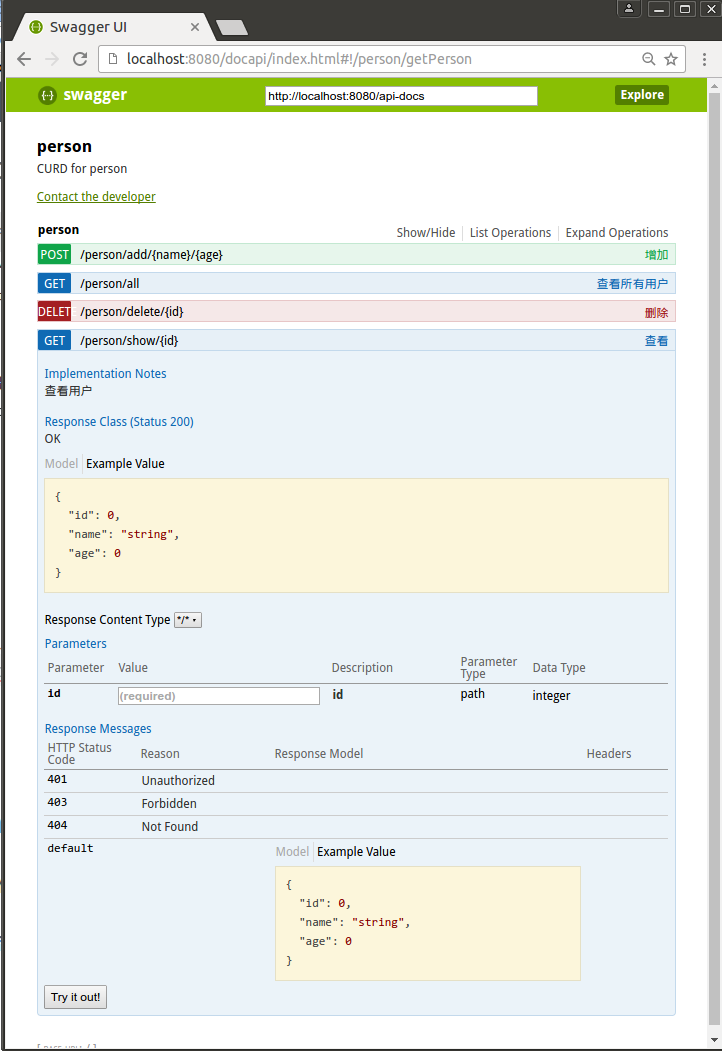This screenshot has height=1051, width=722.
Task: Click the person resource heading
Action: pyautogui.click(x=58, y=230)
